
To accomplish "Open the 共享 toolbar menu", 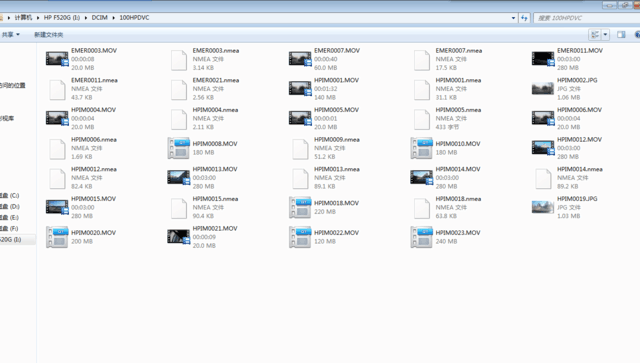I will [10, 35].
